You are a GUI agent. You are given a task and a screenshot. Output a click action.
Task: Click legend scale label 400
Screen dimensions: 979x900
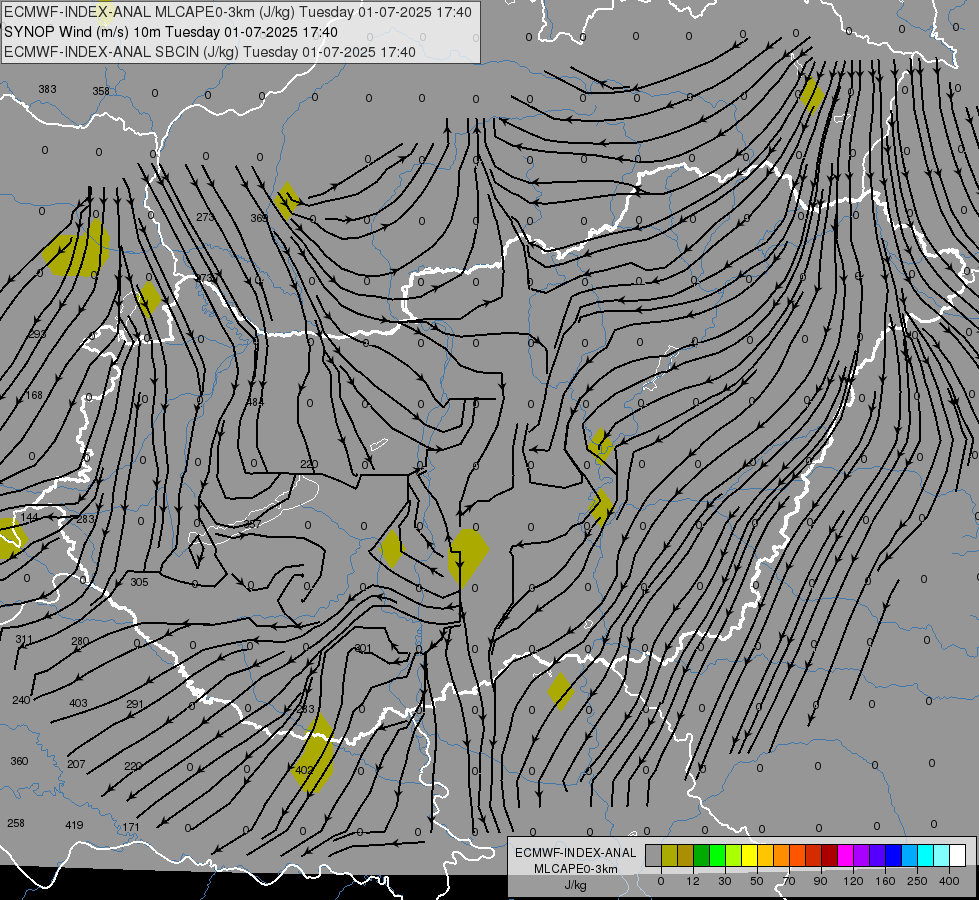[x=949, y=881]
